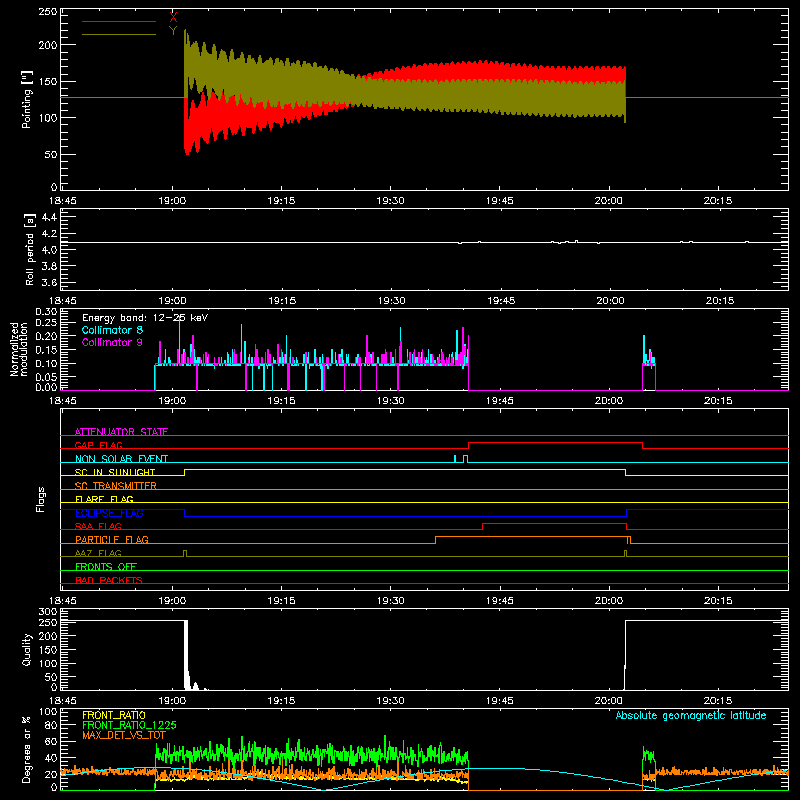
Task: Click the AAZ_FLAG pulse near 19:00
Action: (185, 554)
